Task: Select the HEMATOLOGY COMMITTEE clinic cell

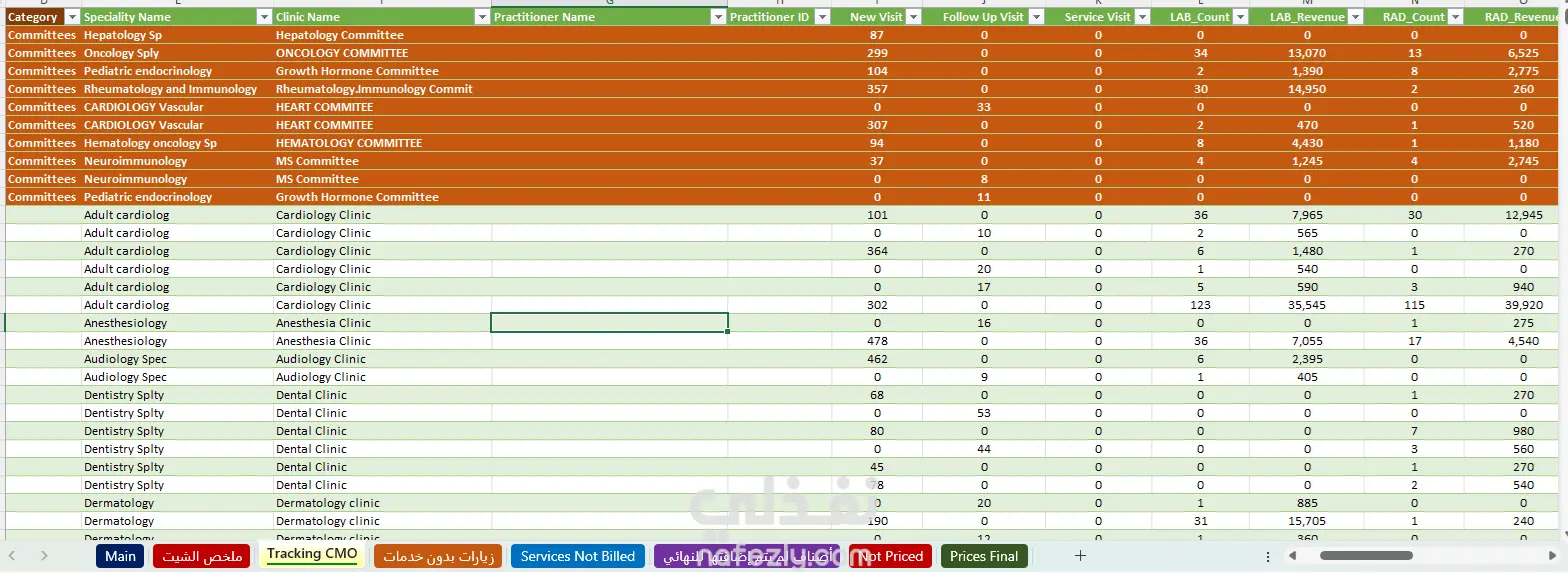Action: point(382,143)
